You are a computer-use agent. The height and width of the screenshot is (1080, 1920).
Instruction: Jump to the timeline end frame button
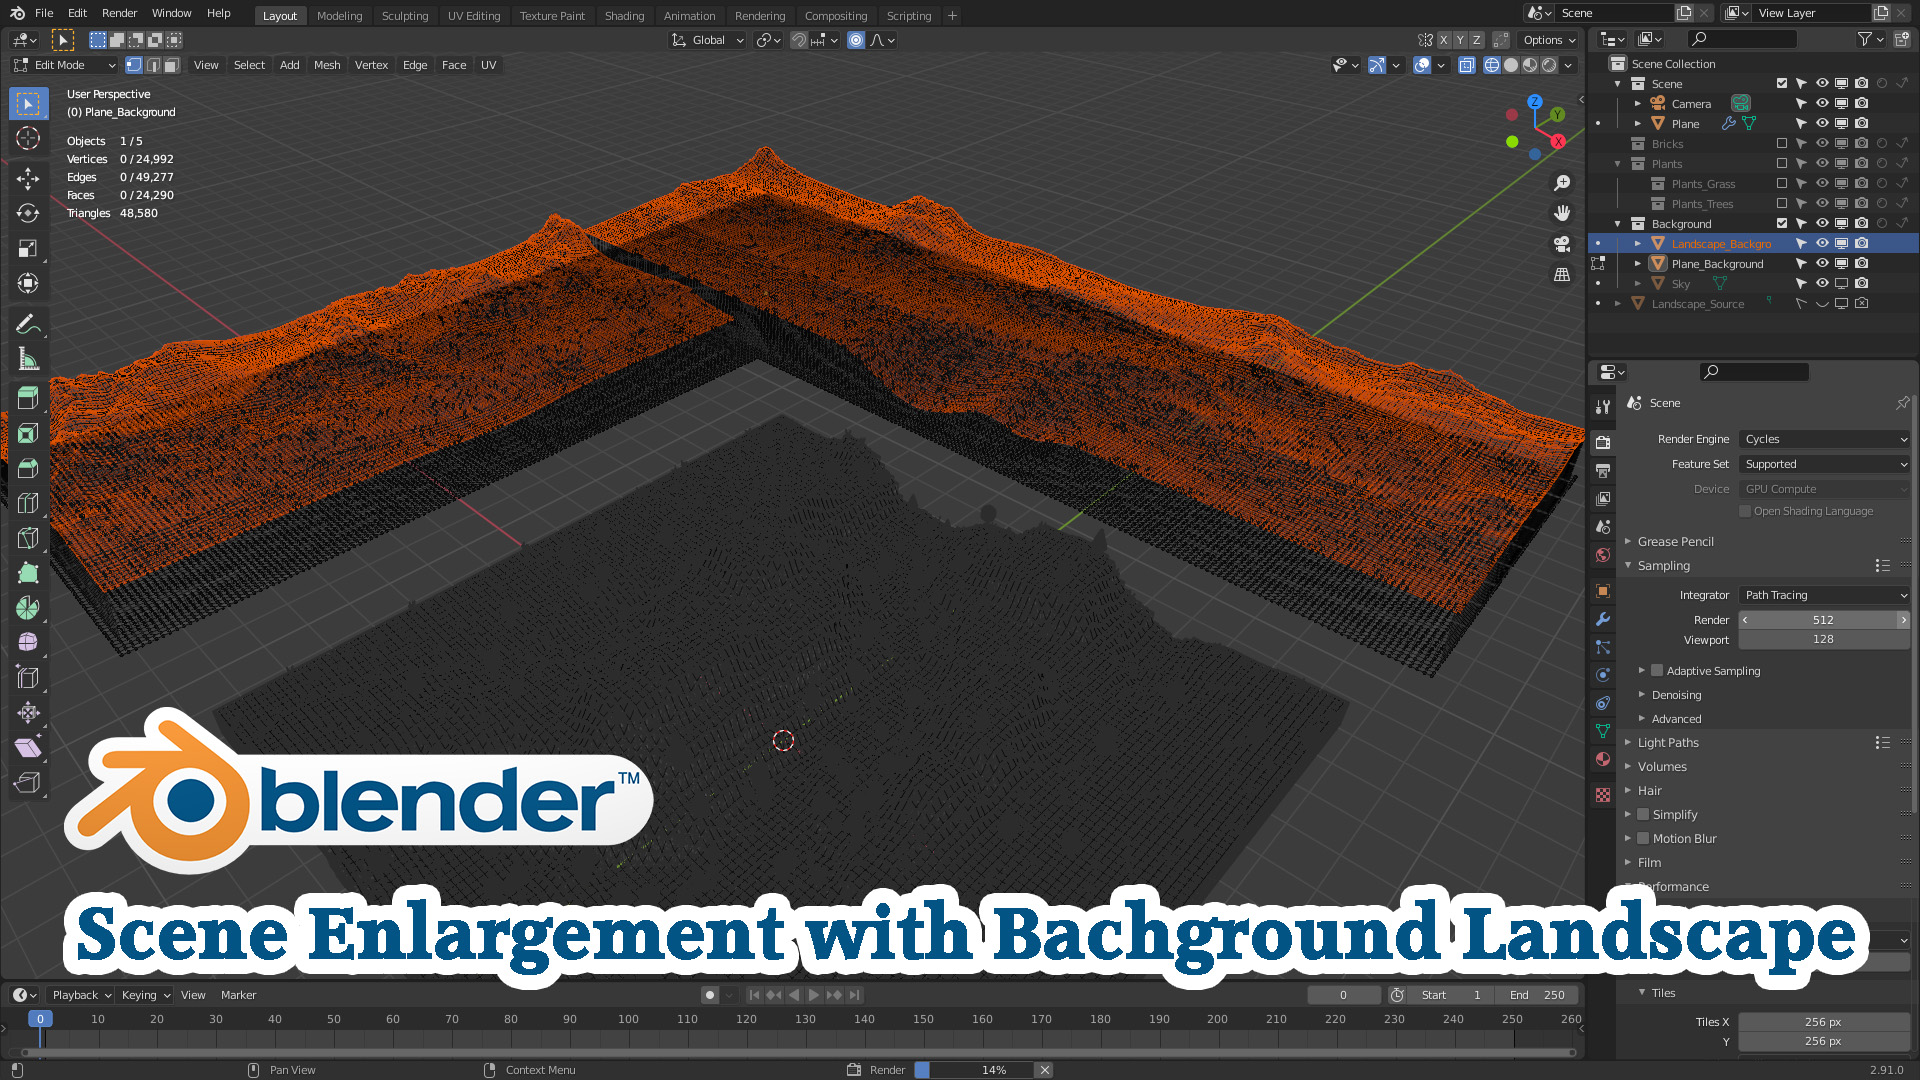[854, 995]
